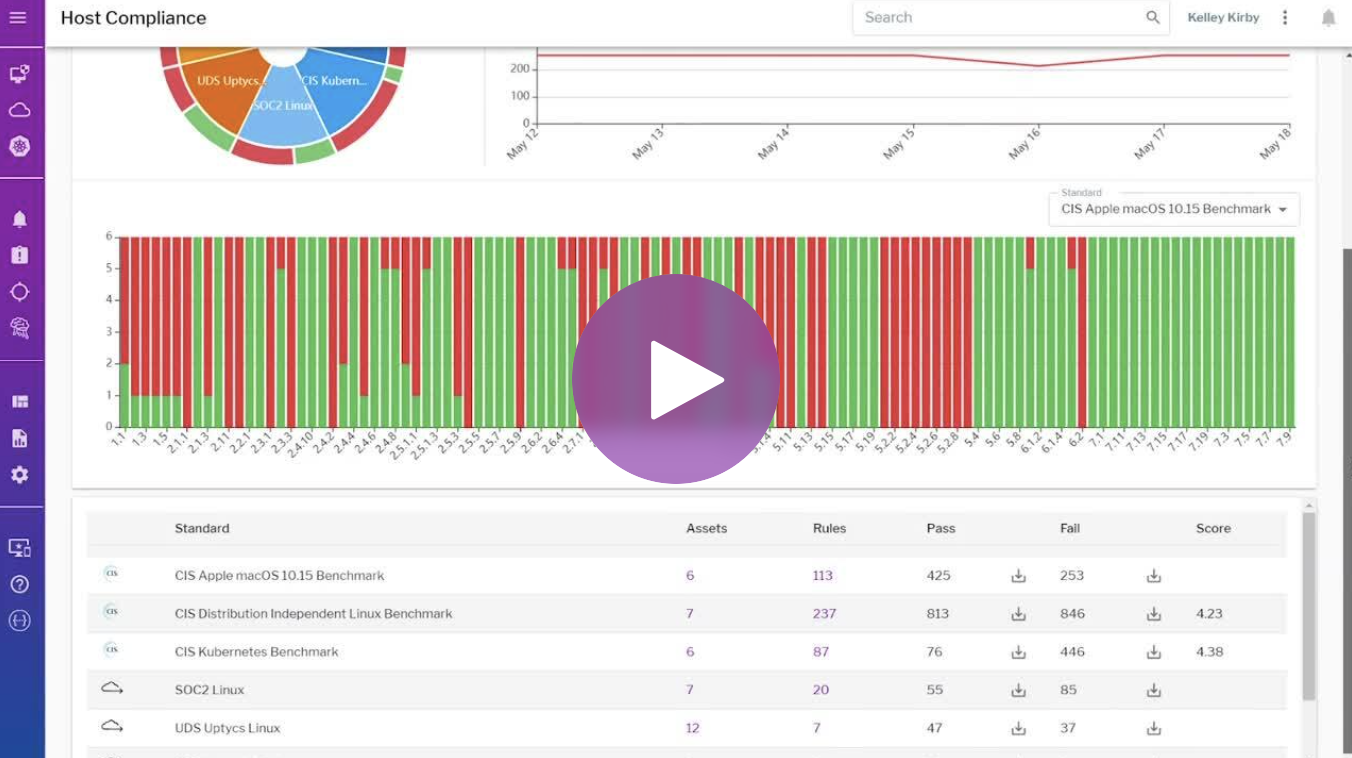Open the dashboards sidebar icon

19,402
